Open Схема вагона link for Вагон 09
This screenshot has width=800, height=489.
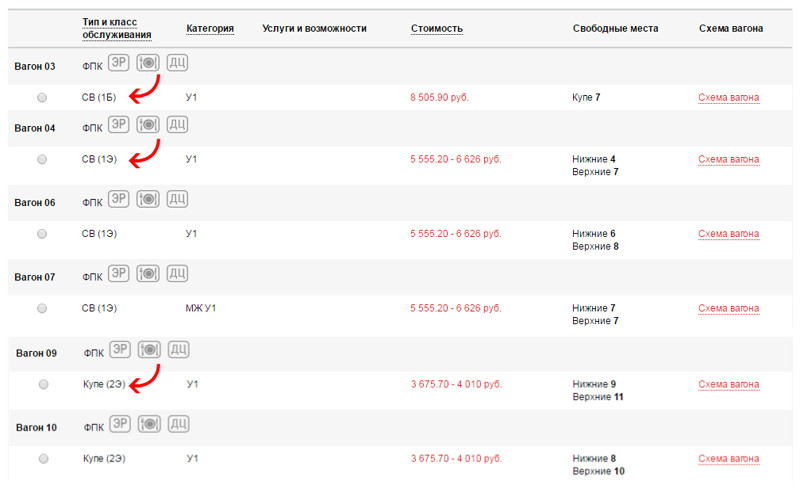pos(729,384)
